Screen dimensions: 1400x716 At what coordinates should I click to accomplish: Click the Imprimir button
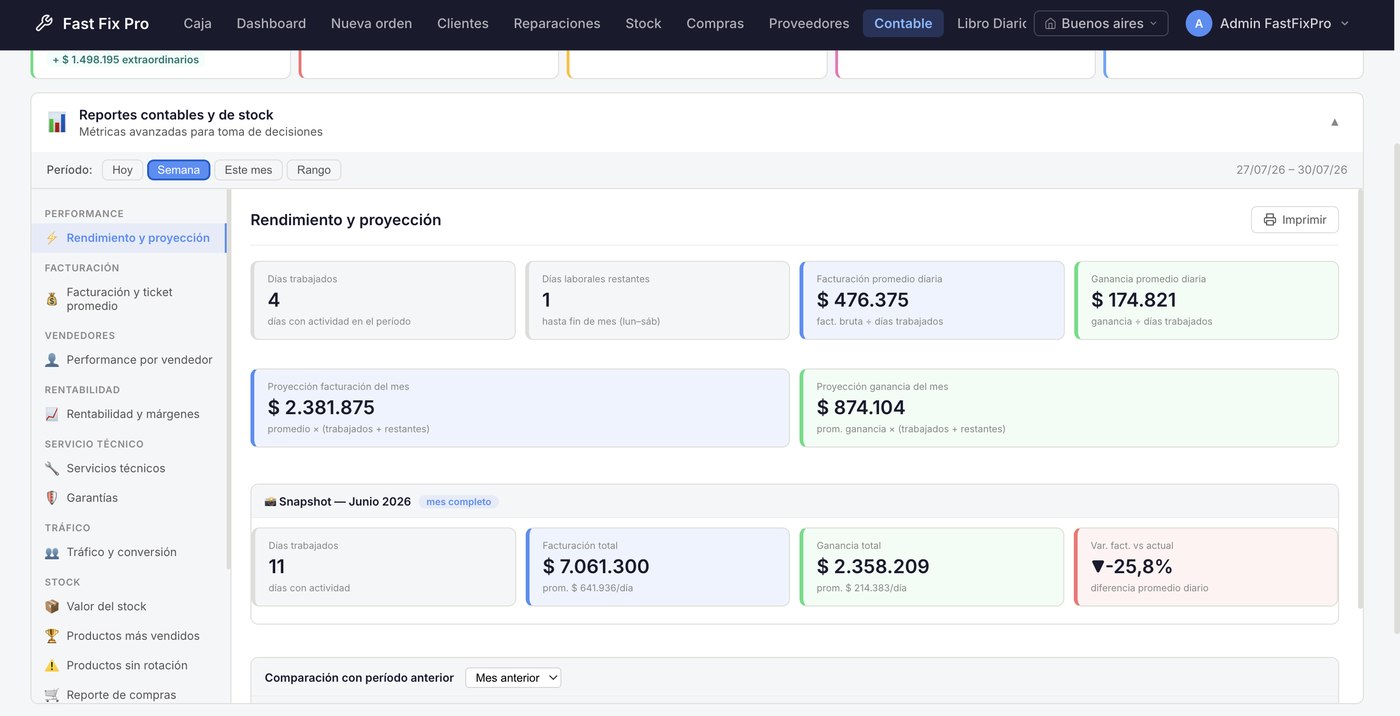1295,220
